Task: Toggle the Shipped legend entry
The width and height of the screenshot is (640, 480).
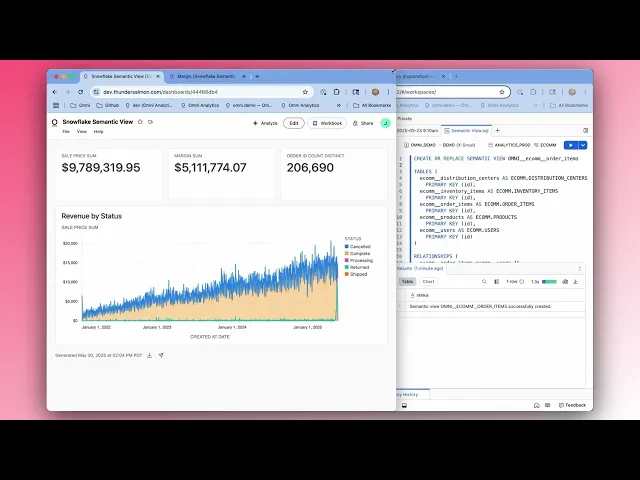Action: point(356,274)
